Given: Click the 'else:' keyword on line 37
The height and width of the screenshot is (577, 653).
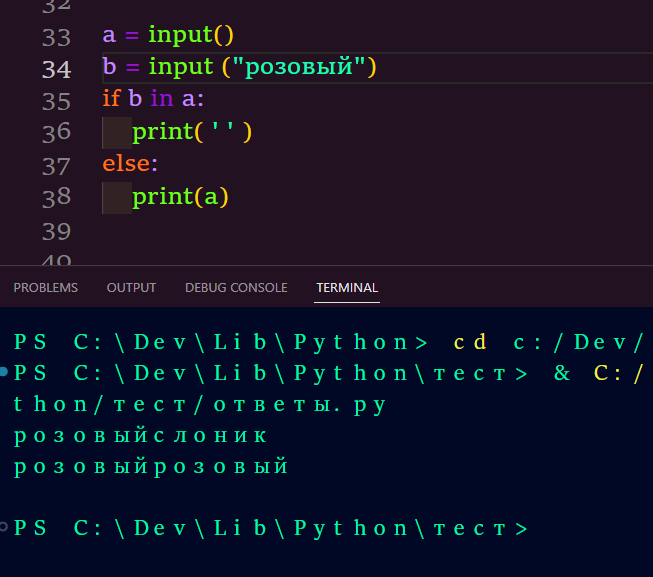Looking at the screenshot, I should pos(130,164).
